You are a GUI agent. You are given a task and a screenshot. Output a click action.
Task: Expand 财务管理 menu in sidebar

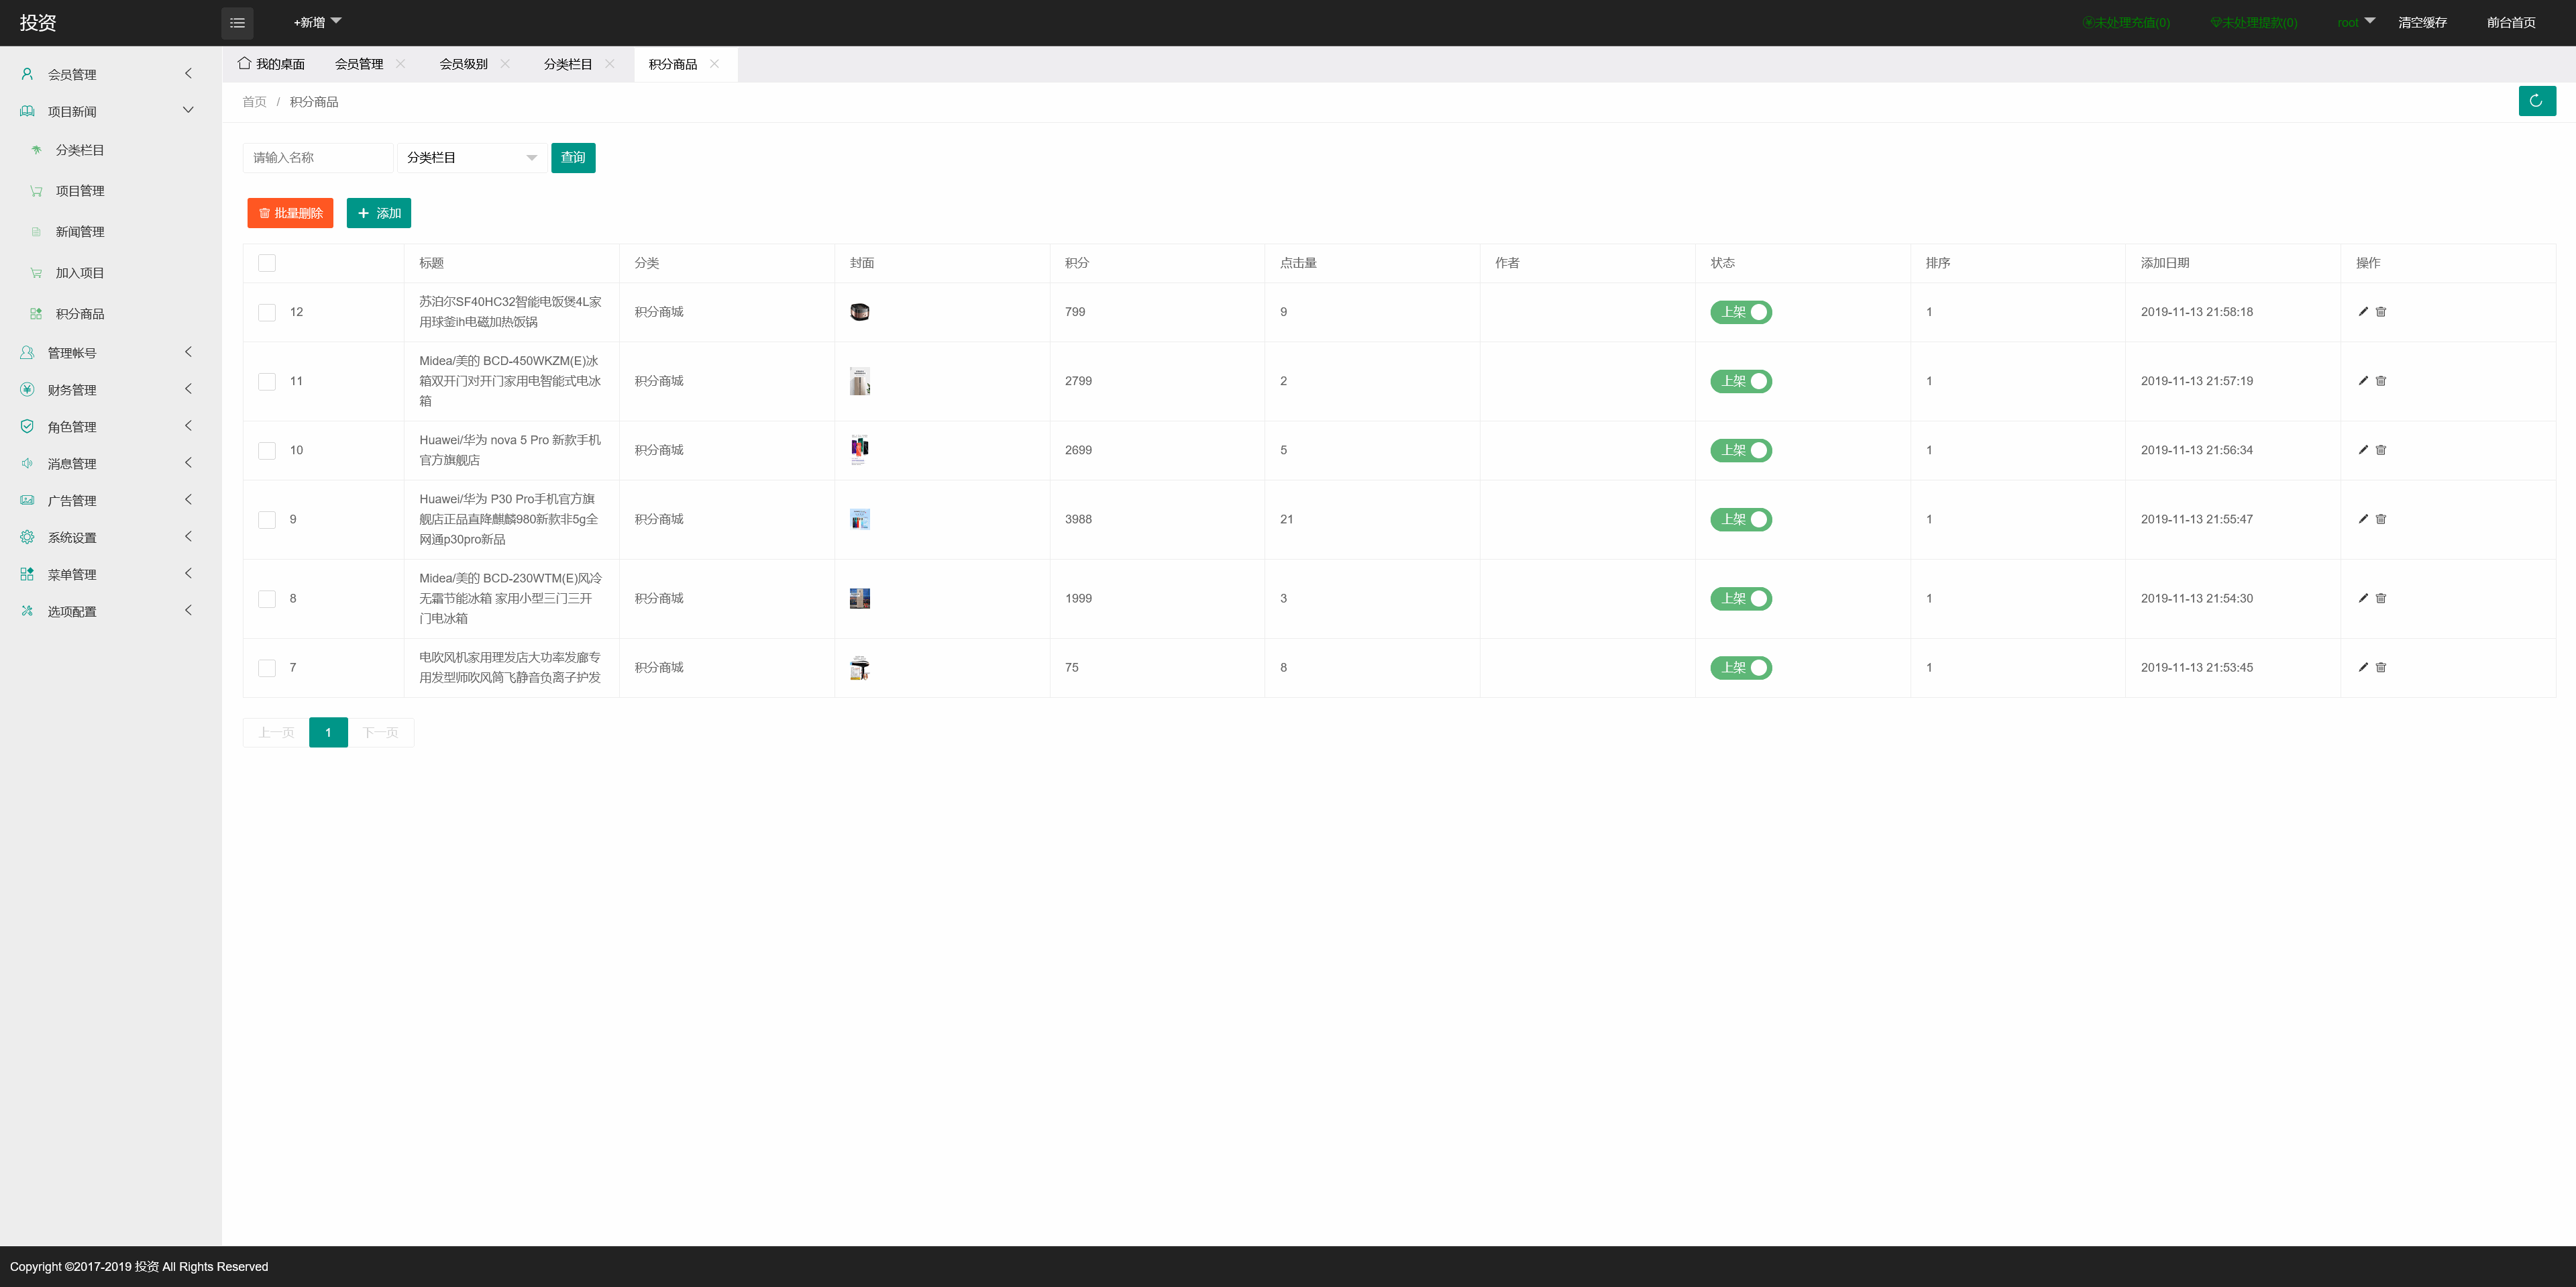tap(72, 390)
